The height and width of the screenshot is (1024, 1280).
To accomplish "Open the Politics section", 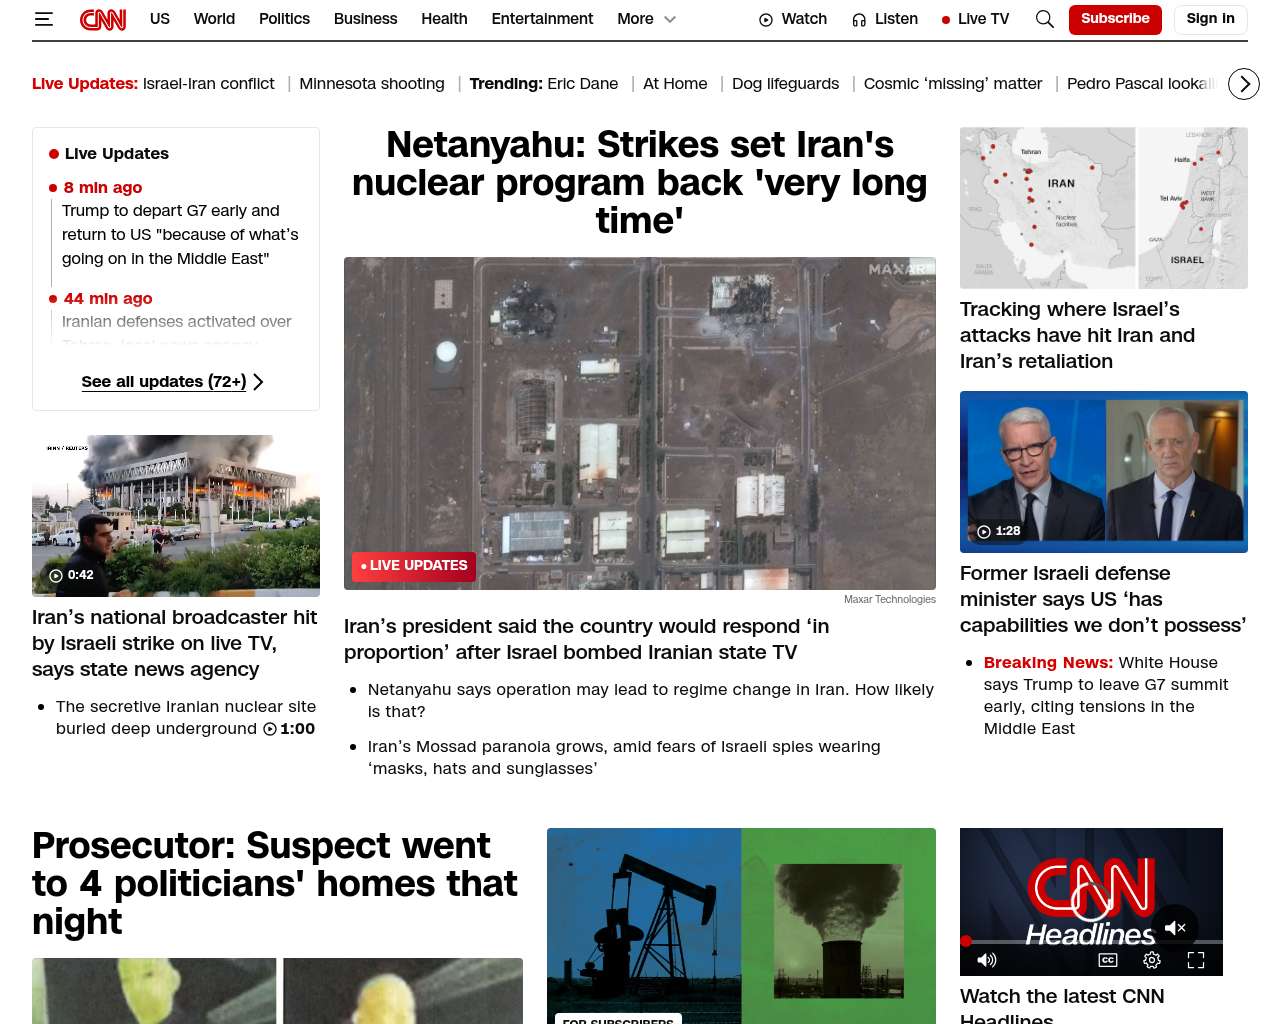I will pos(284,19).
